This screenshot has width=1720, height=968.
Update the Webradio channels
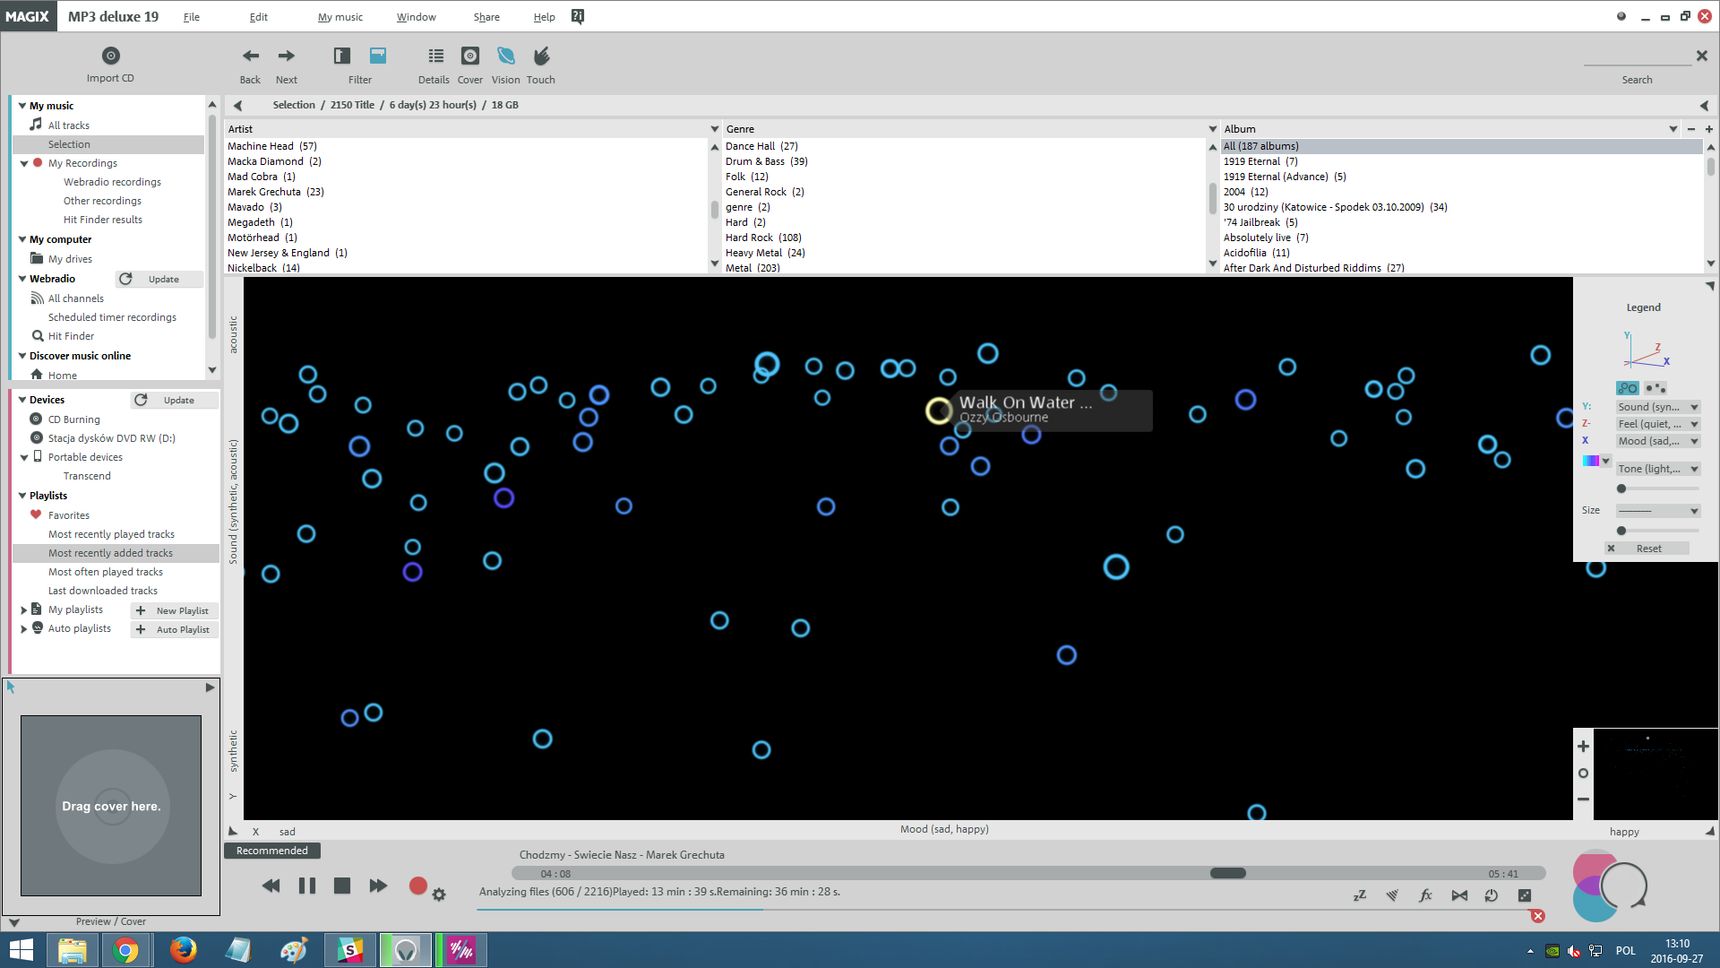[158, 279]
